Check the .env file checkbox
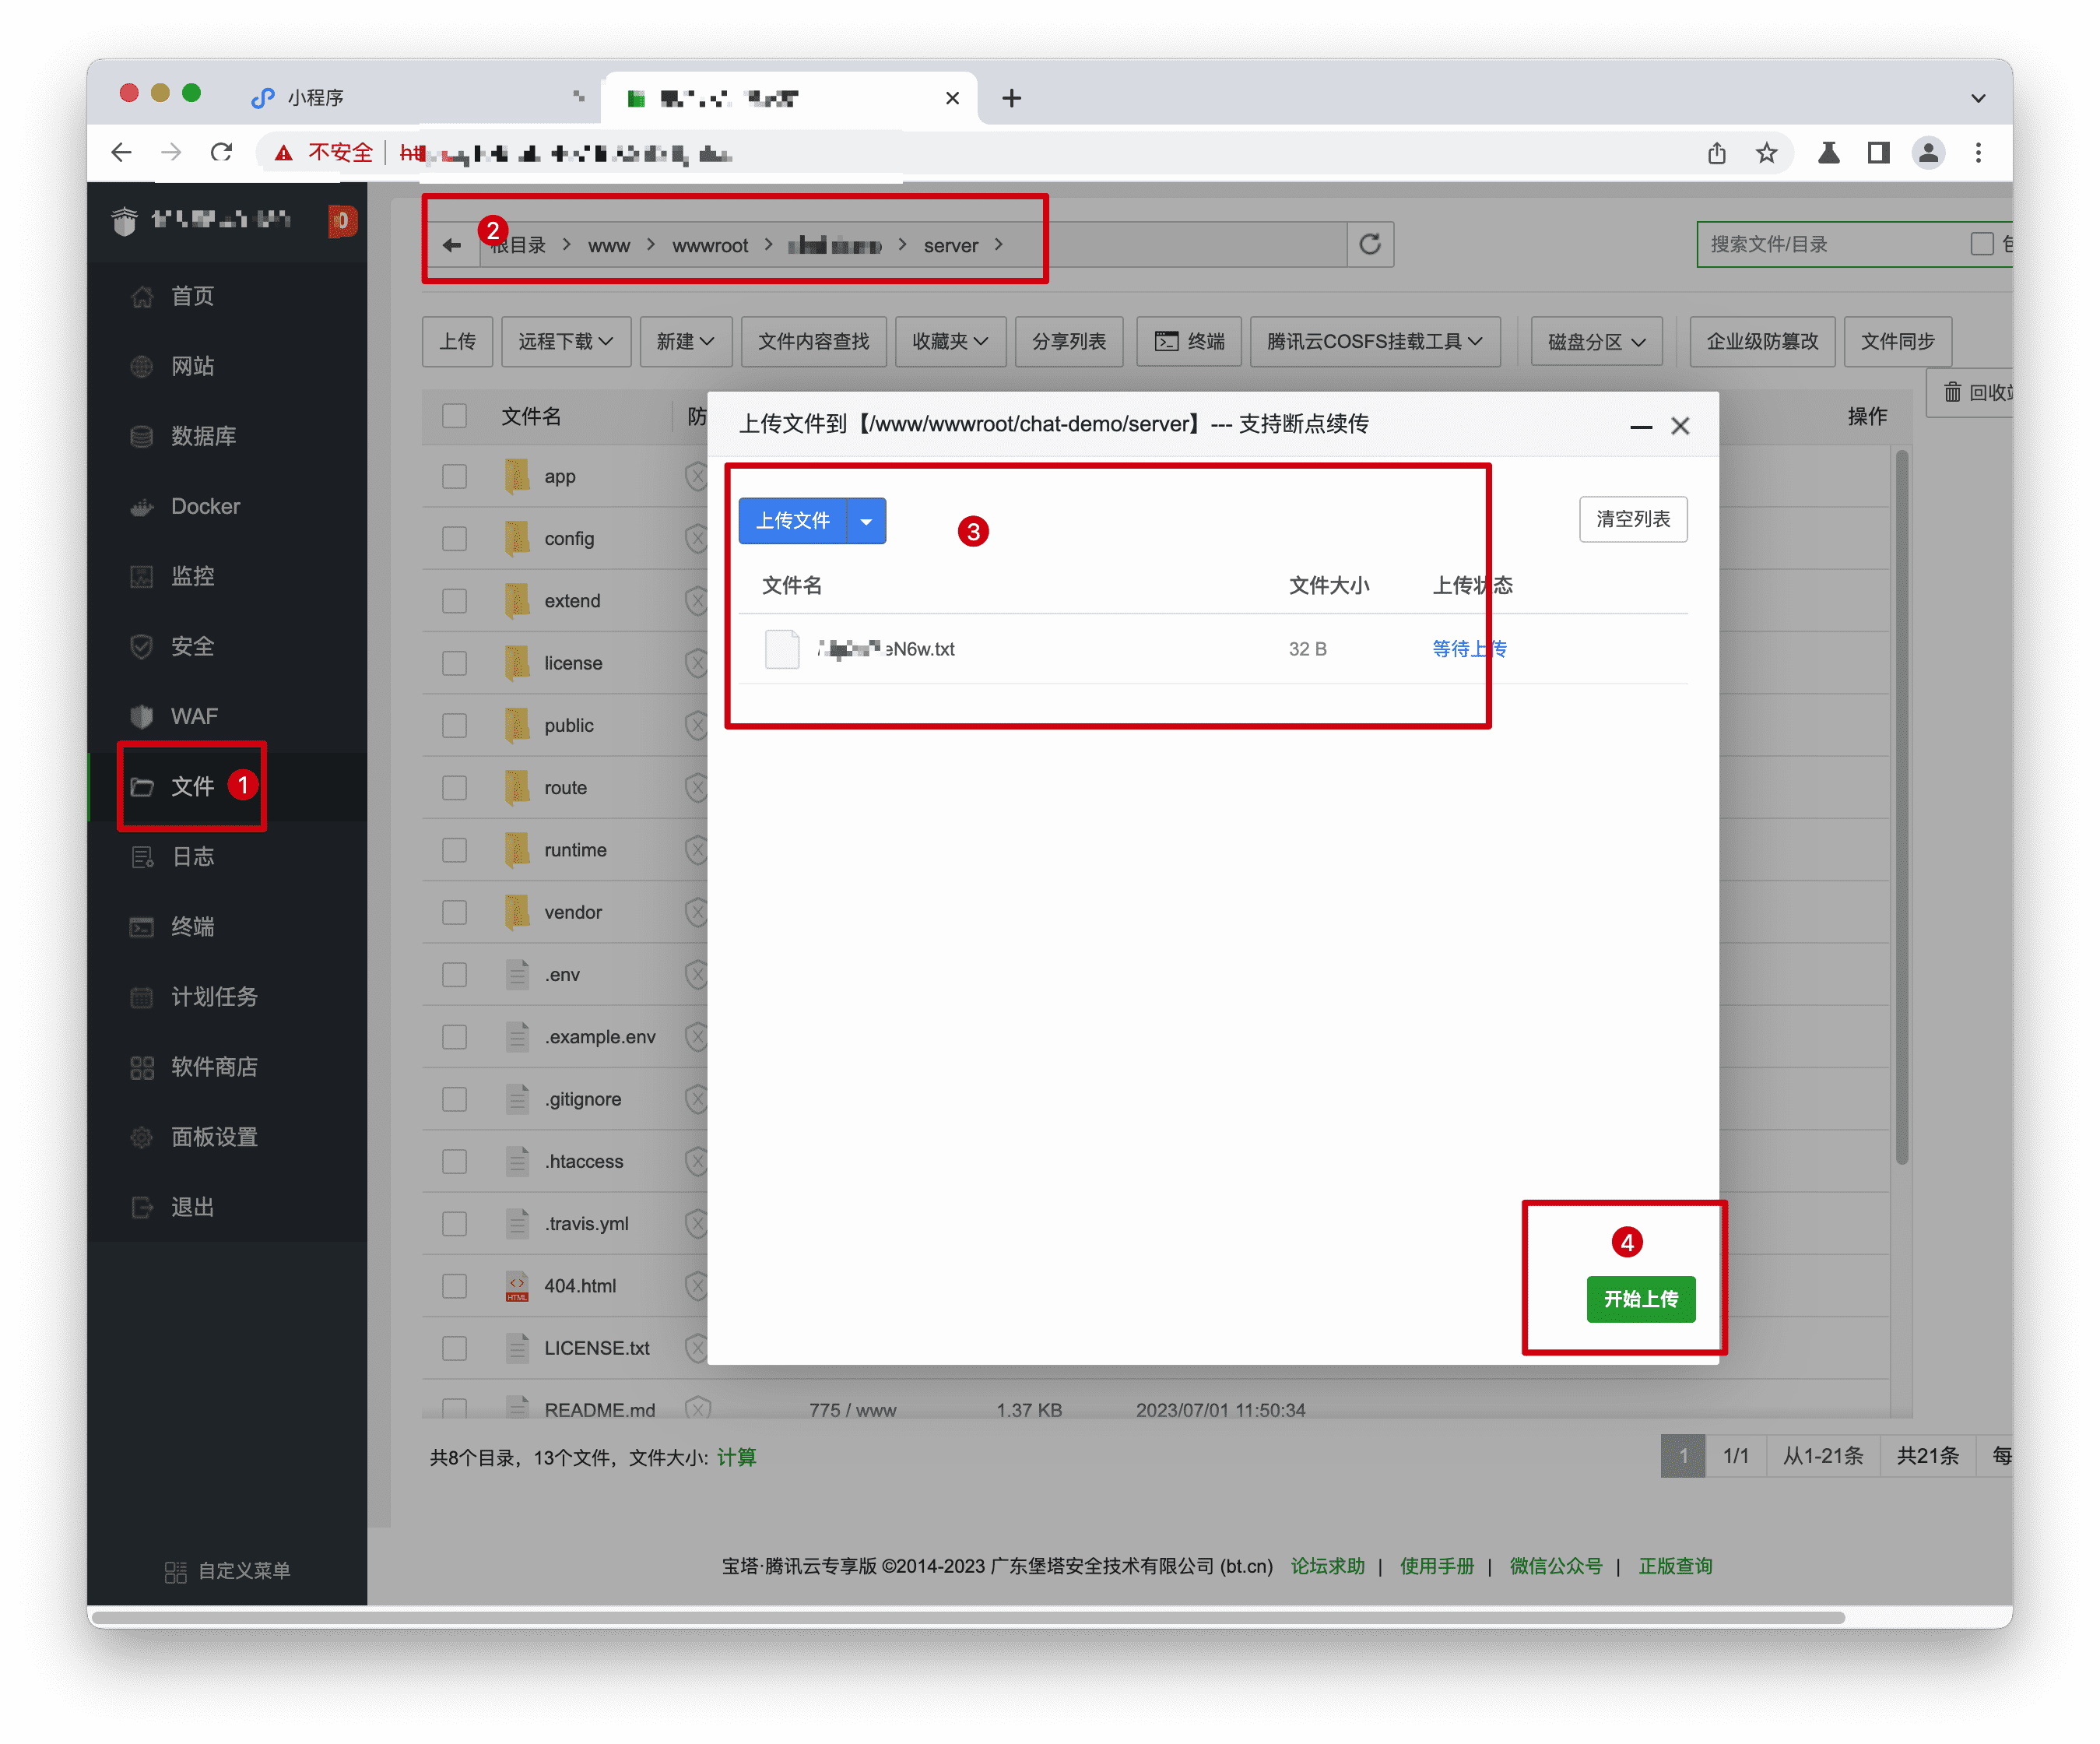This screenshot has height=1744, width=2100. click(x=455, y=974)
